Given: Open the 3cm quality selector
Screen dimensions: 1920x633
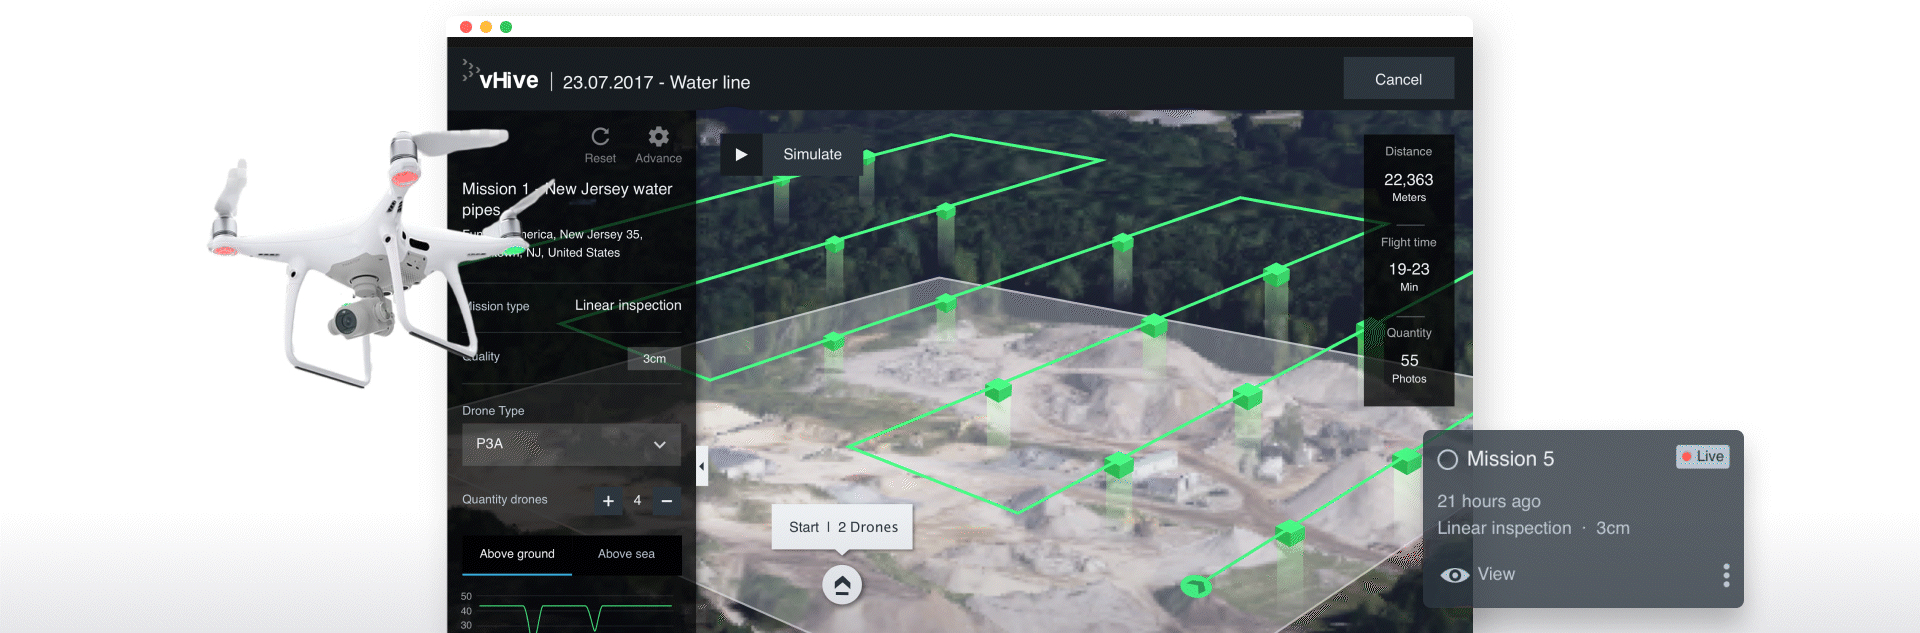Looking at the screenshot, I should click(654, 359).
